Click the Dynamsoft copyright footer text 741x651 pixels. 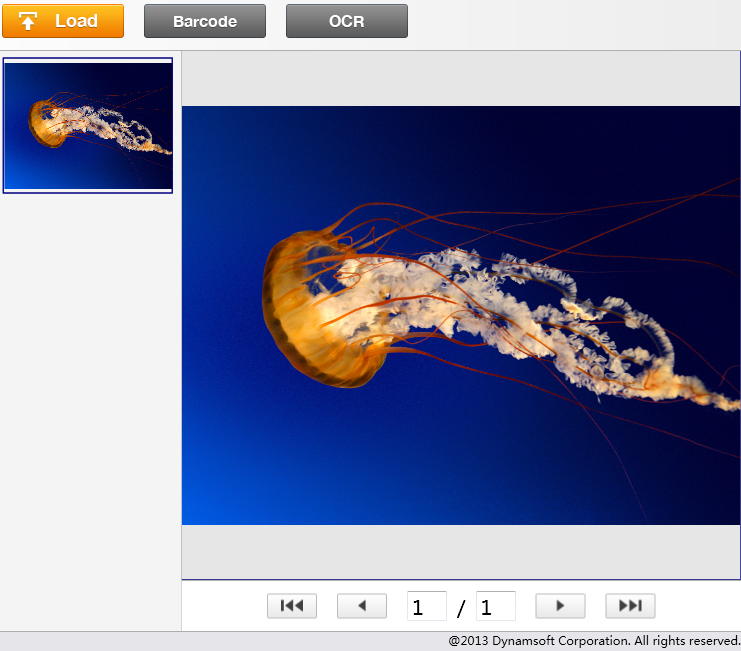[x=594, y=641]
